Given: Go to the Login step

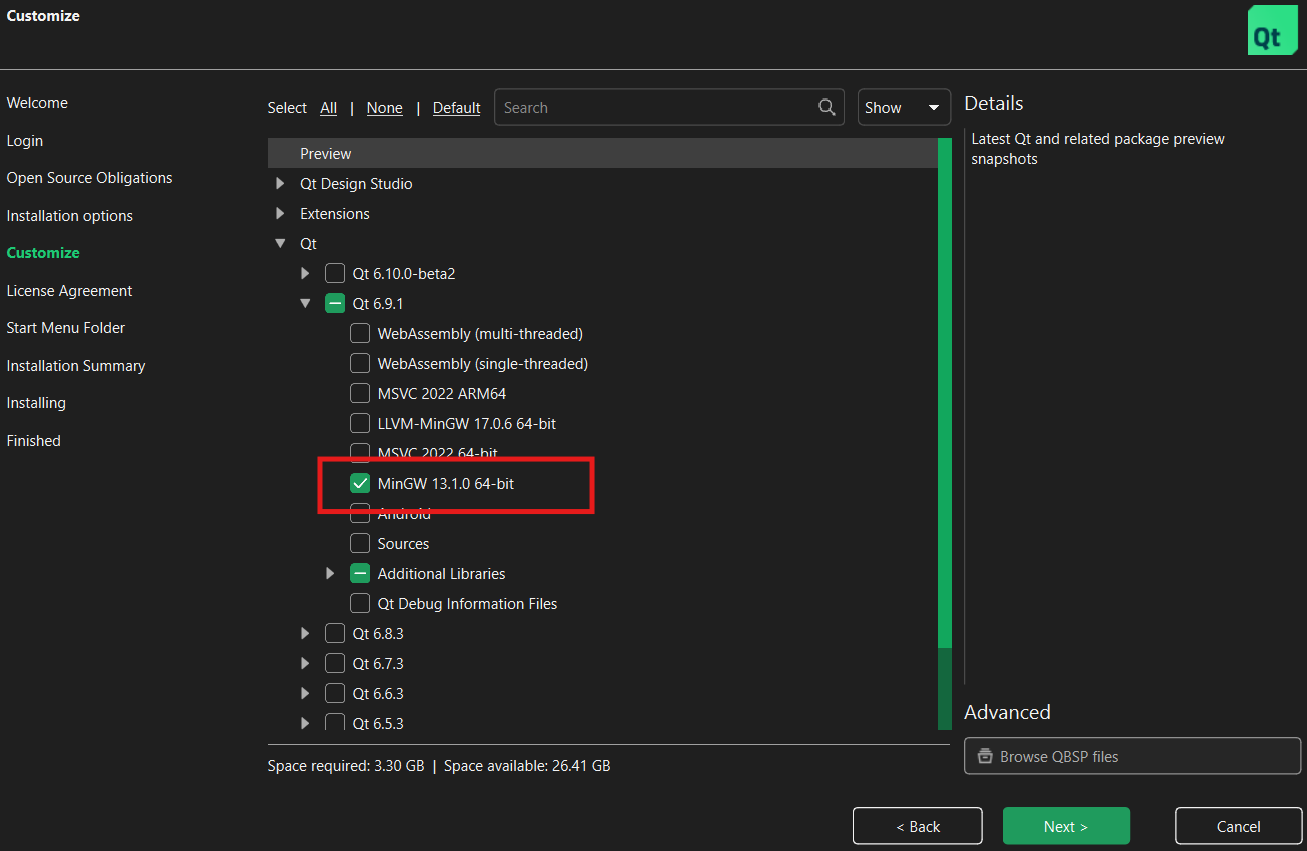Looking at the screenshot, I should click(25, 141).
